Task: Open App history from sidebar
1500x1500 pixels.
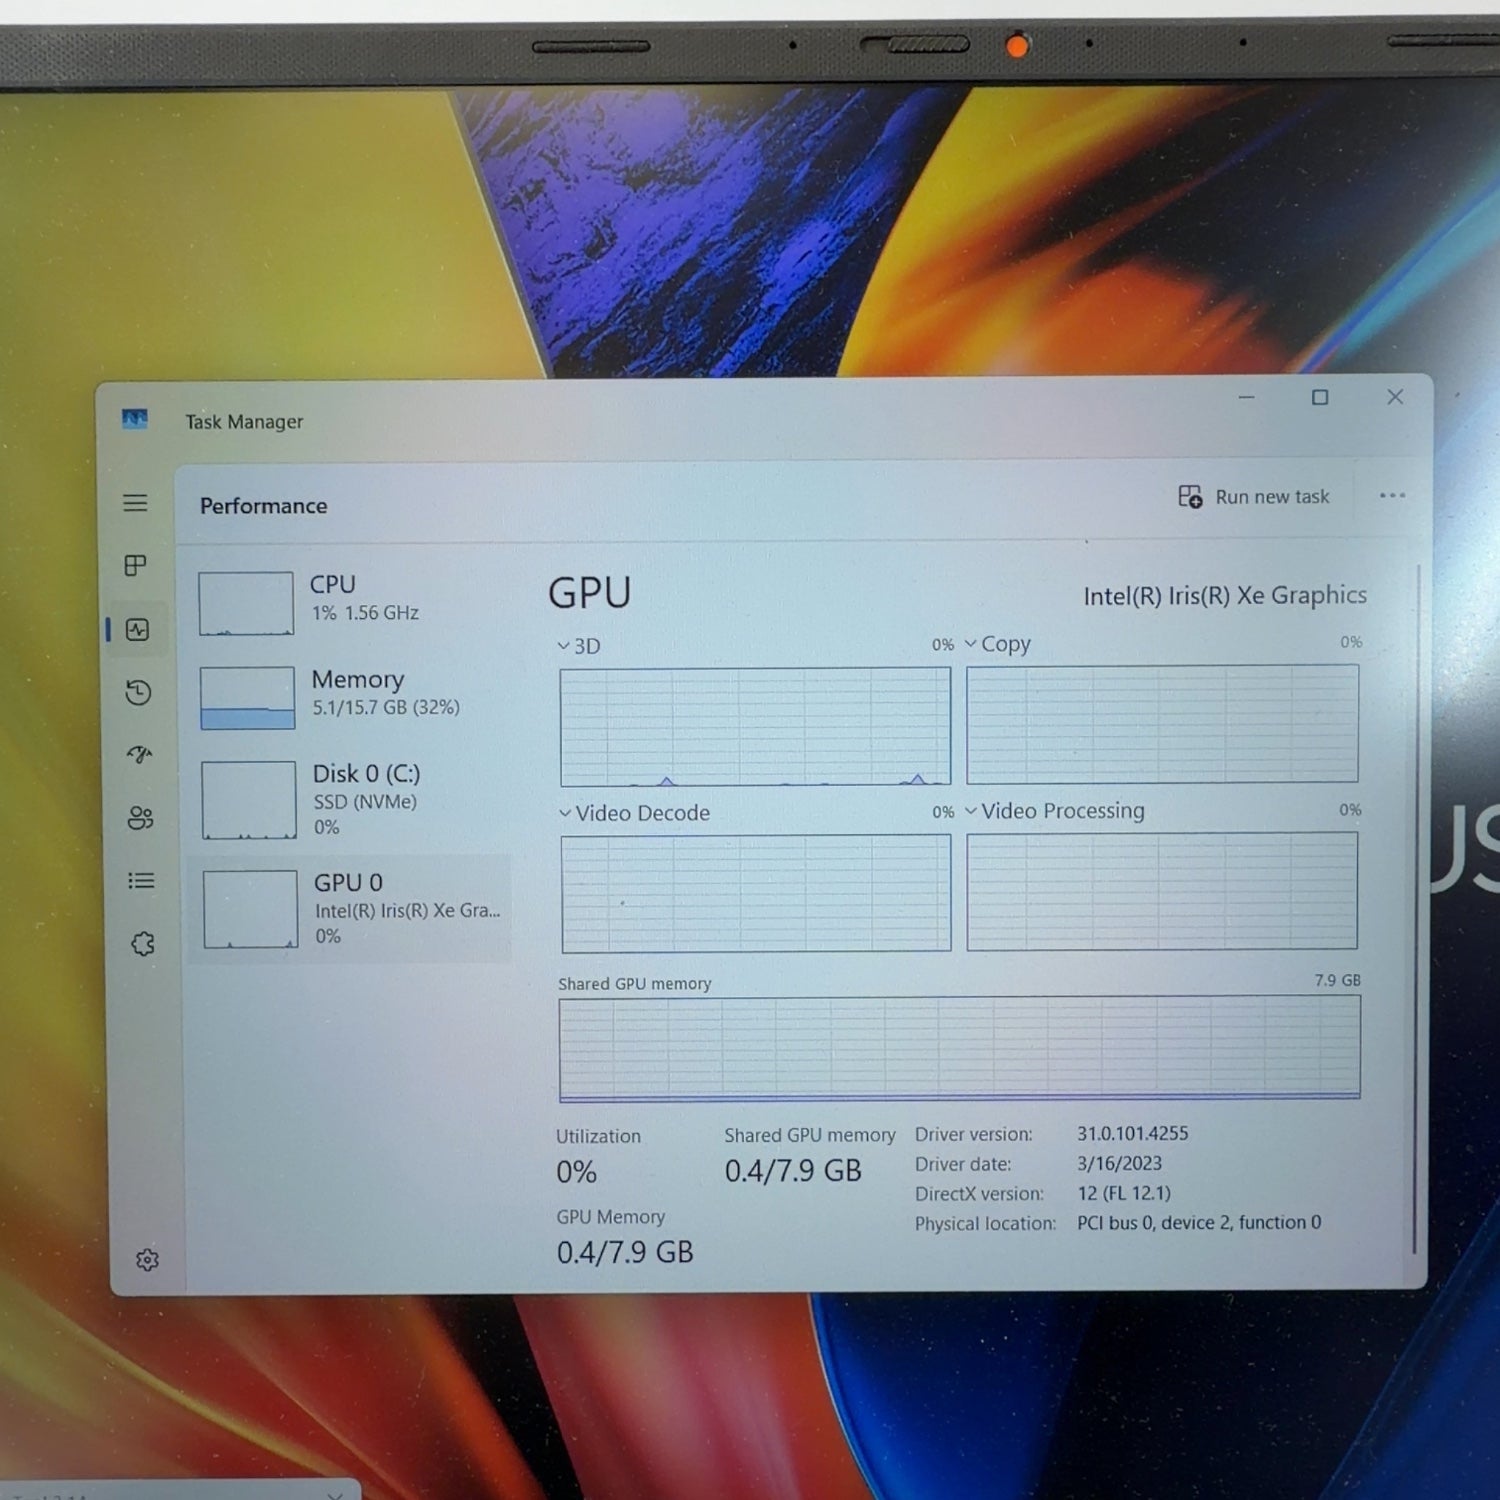Action: pos(139,693)
